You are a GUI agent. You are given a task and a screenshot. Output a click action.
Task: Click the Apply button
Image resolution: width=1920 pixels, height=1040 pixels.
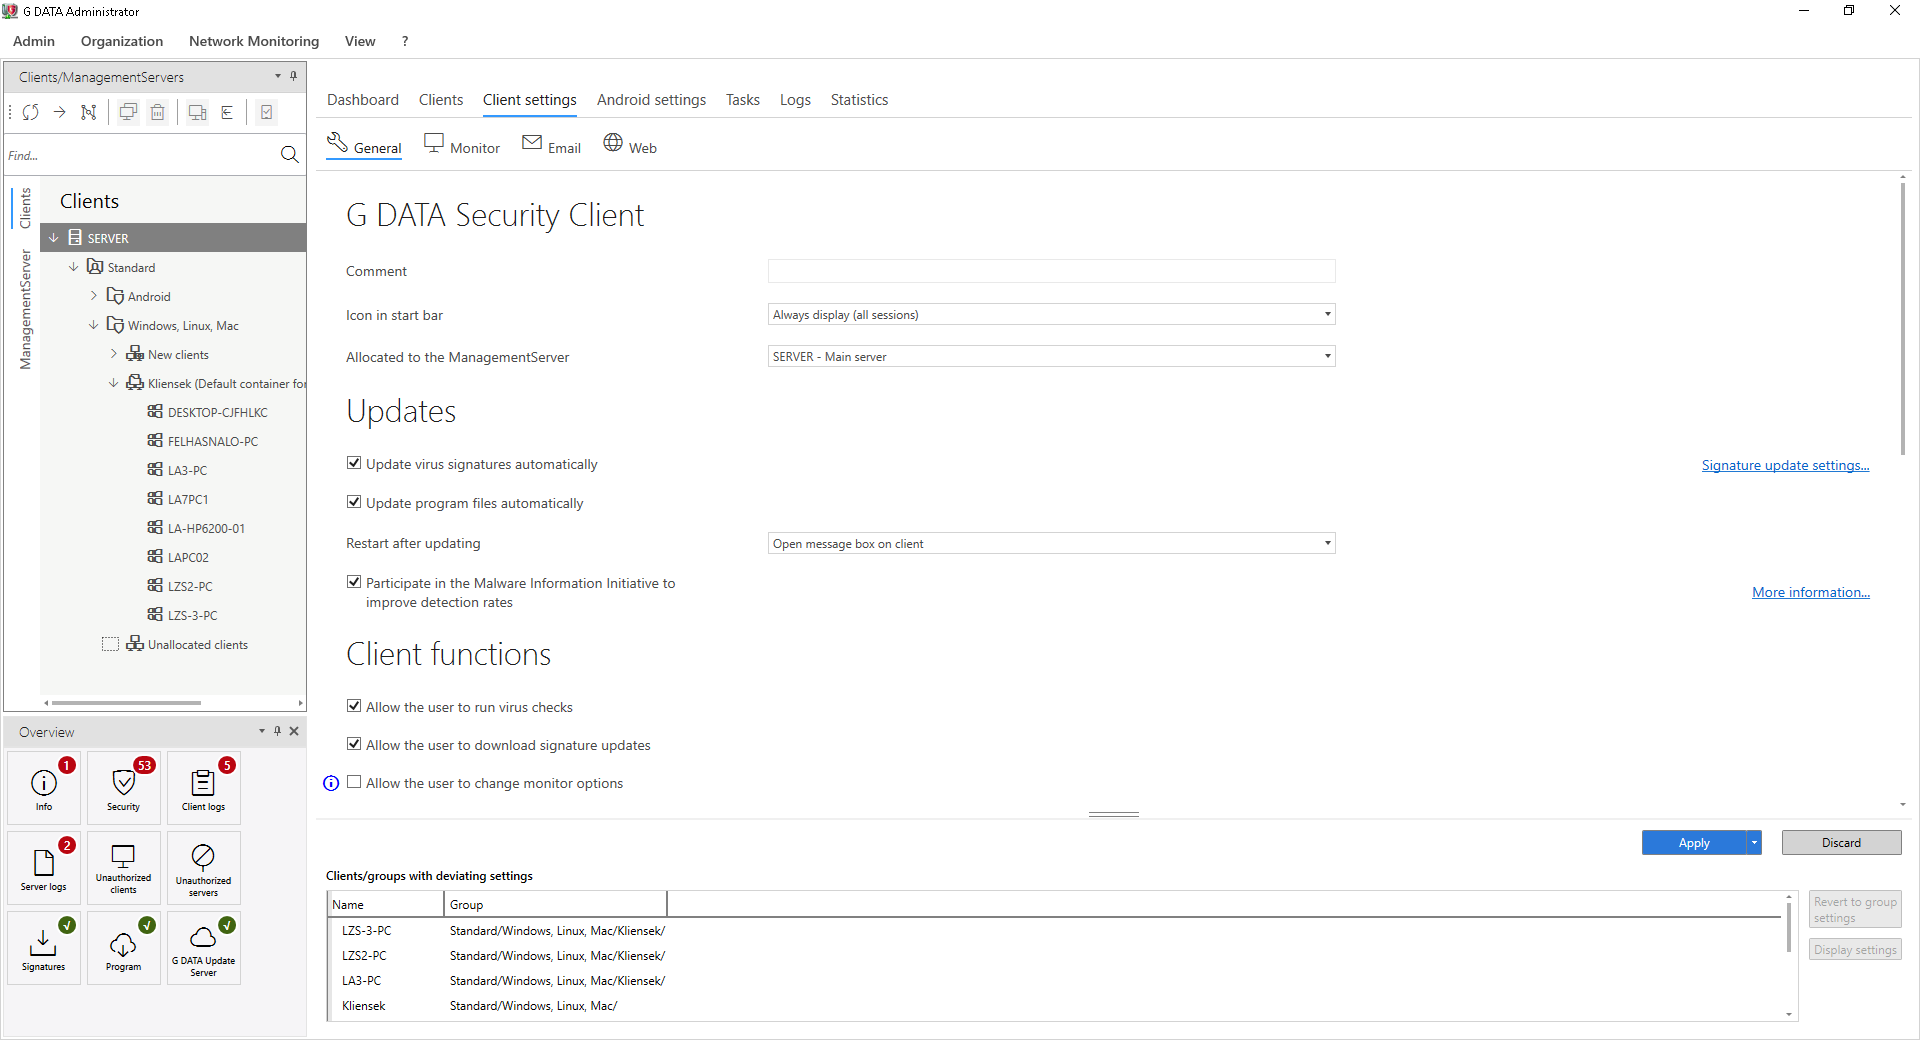(x=1694, y=843)
